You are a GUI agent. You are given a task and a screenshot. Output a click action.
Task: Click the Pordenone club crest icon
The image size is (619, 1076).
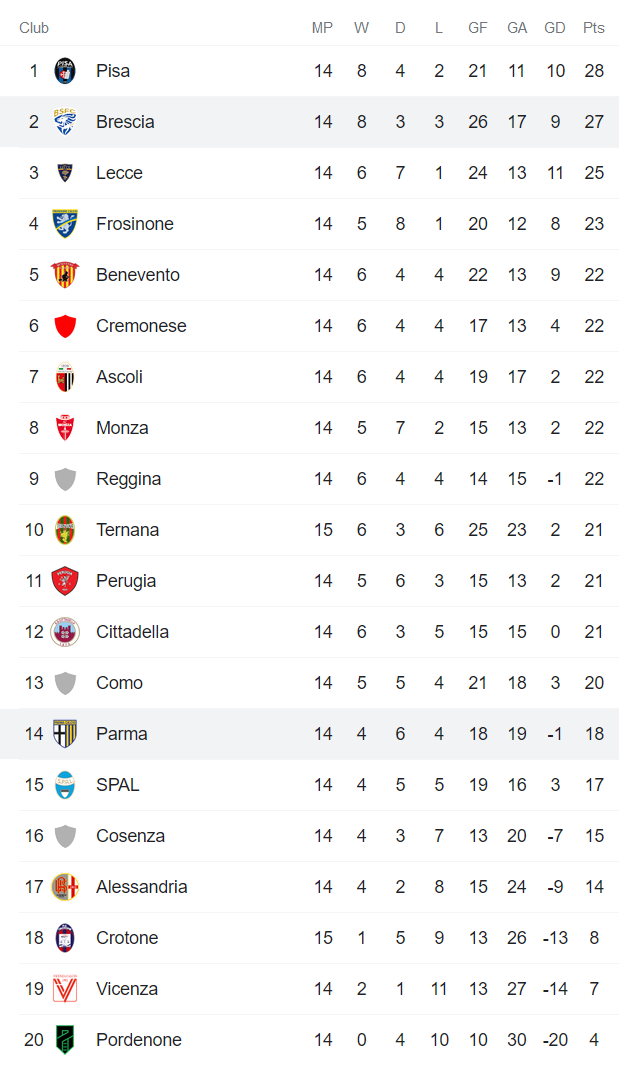pyautogui.click(x=65, y=1040)
